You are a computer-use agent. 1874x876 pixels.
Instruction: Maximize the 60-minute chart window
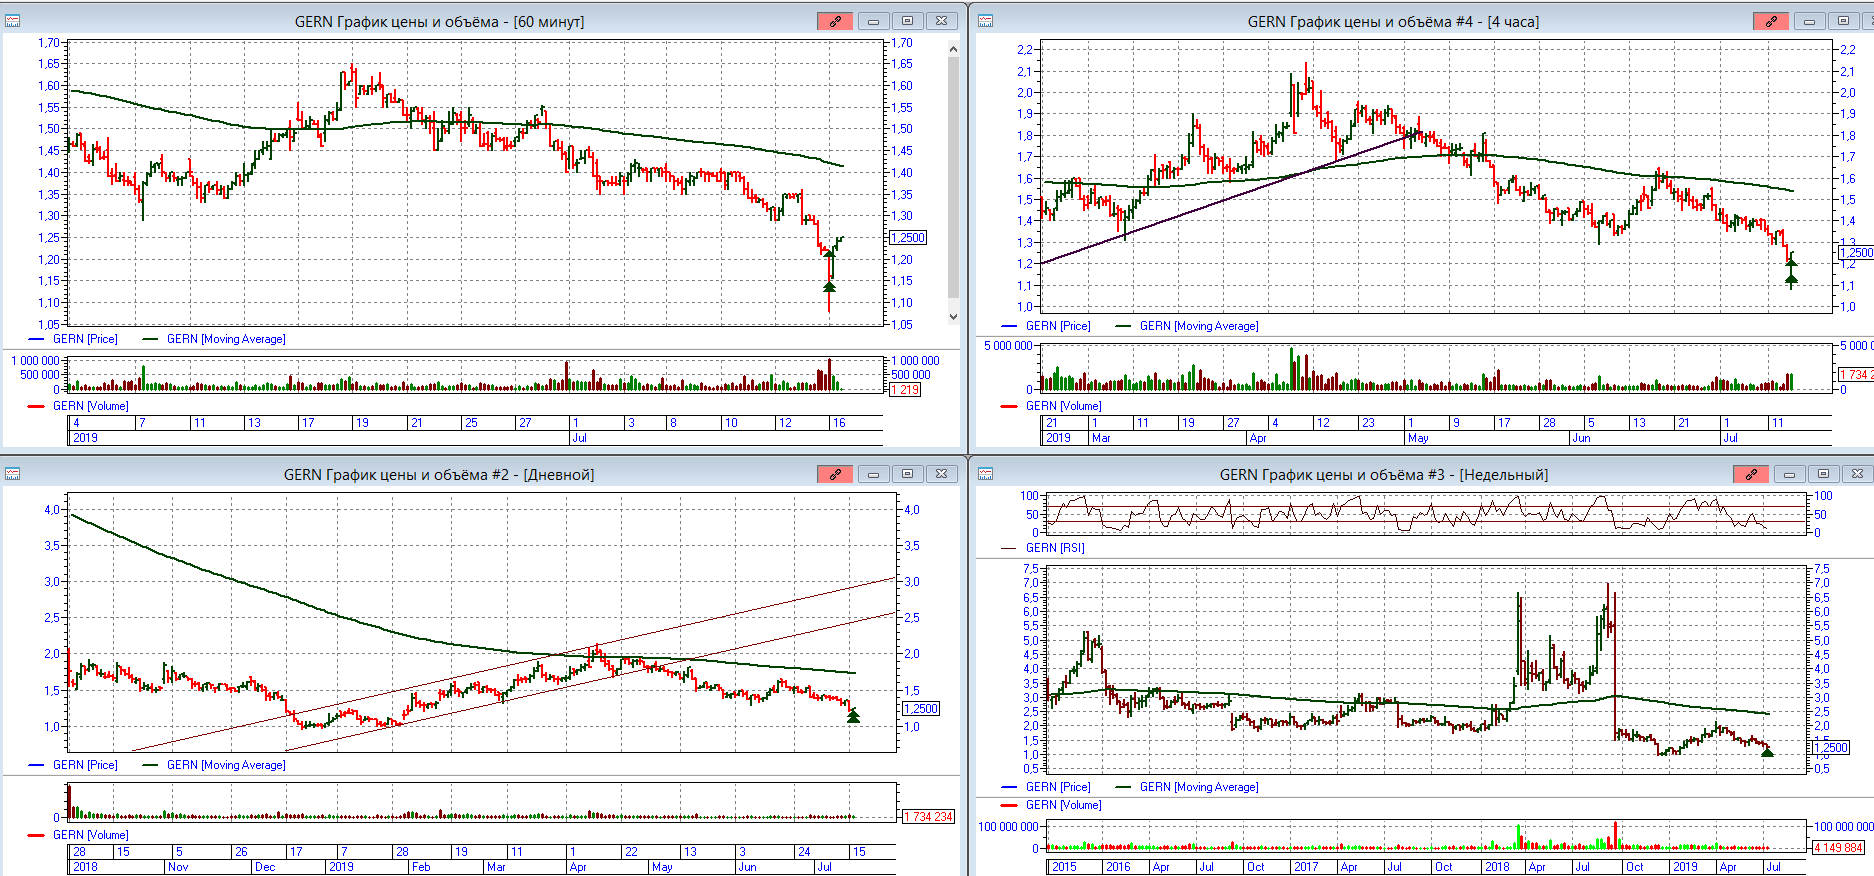click(x=907, y=21)
